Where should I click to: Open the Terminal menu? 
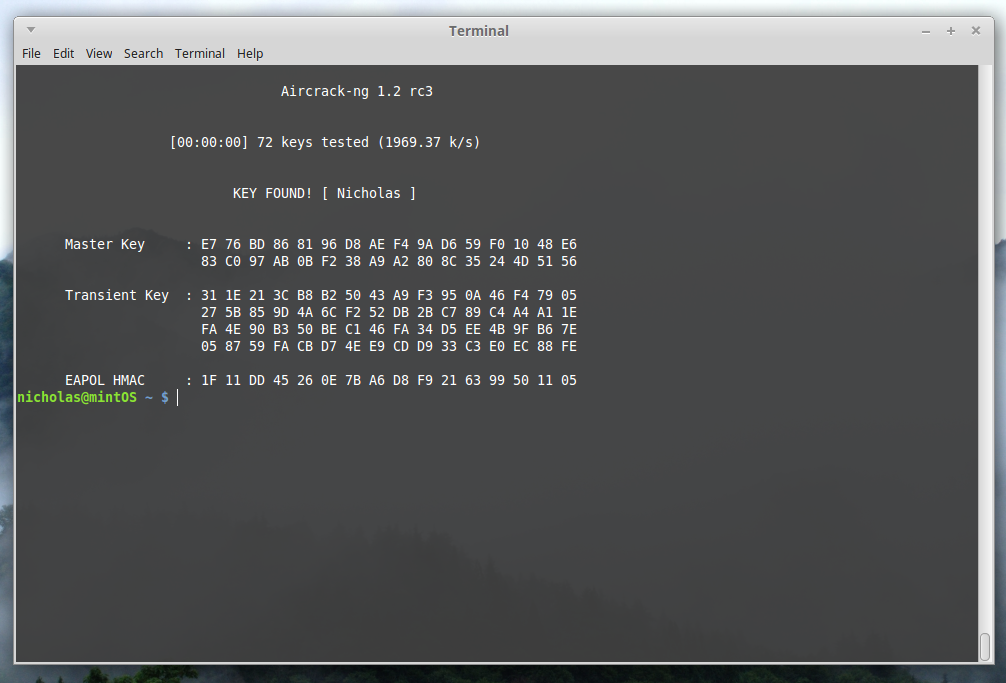coord(200,53)
